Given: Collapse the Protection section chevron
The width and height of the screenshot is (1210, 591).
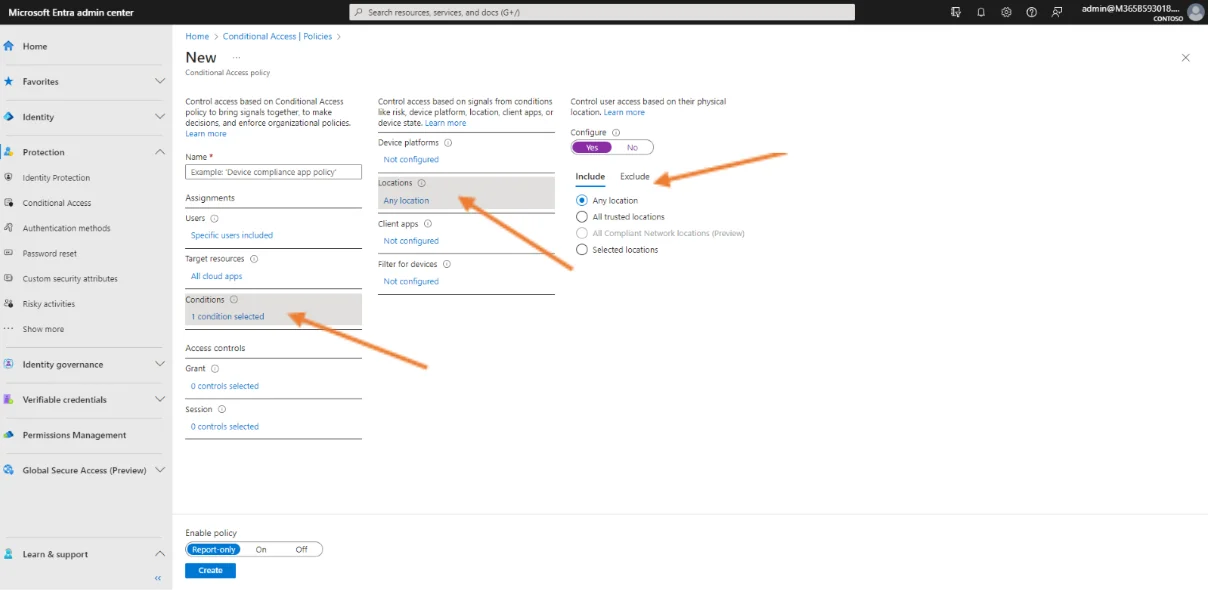Looking at the screenshot, I should coord(159,152).
